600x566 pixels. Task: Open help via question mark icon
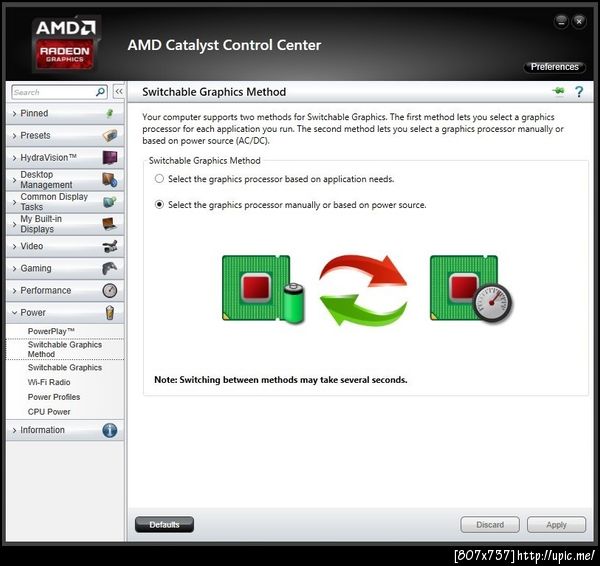[x=579, y=92]
